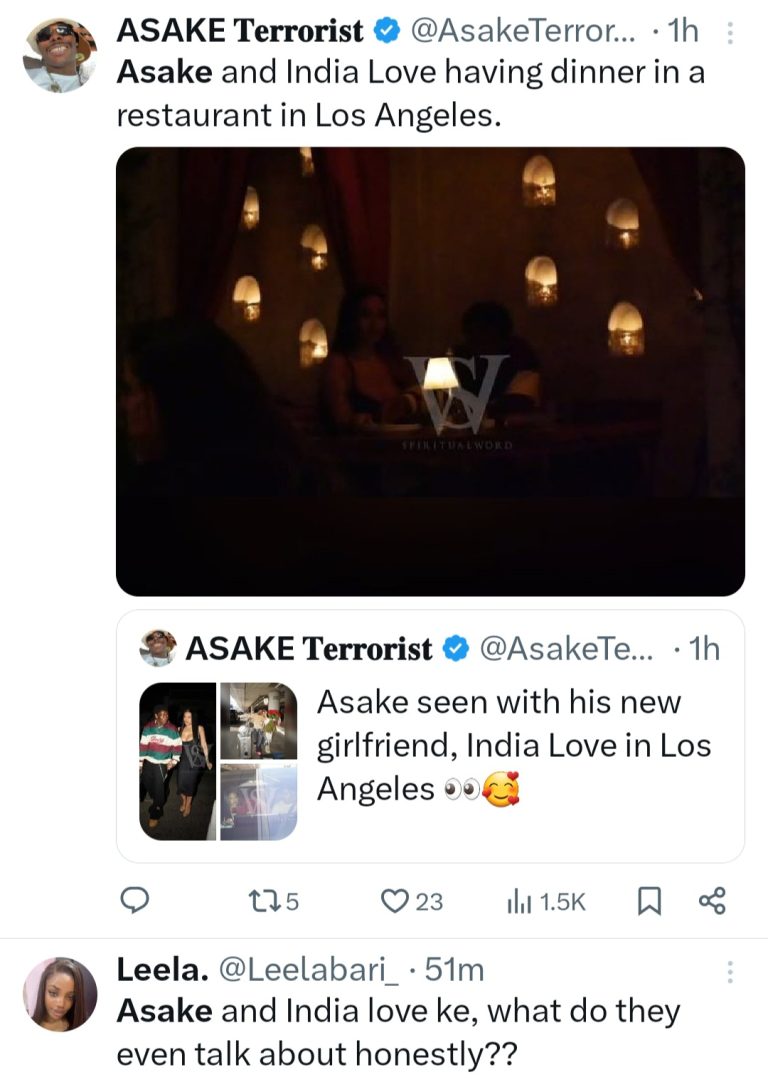Open more options on ASAKE Terrorist tweet
Viewport: 768px width, 1082px height.
(x=729, y=34)
